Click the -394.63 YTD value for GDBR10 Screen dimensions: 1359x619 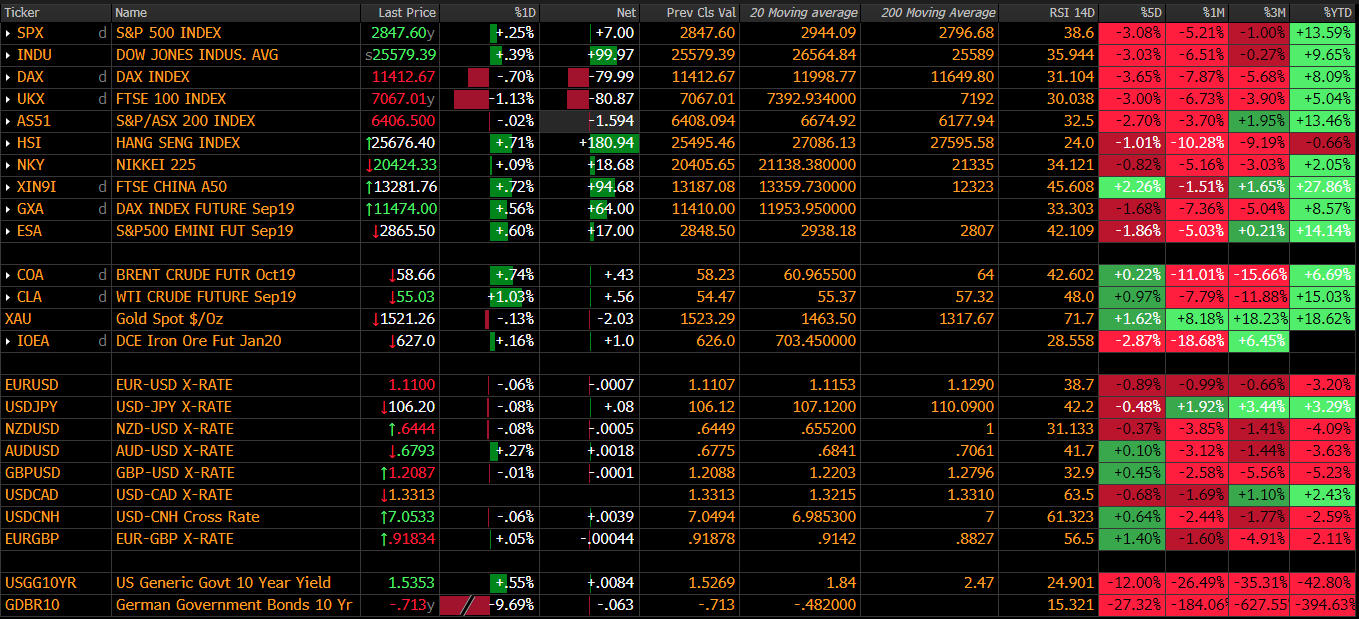coord(1324,605)
